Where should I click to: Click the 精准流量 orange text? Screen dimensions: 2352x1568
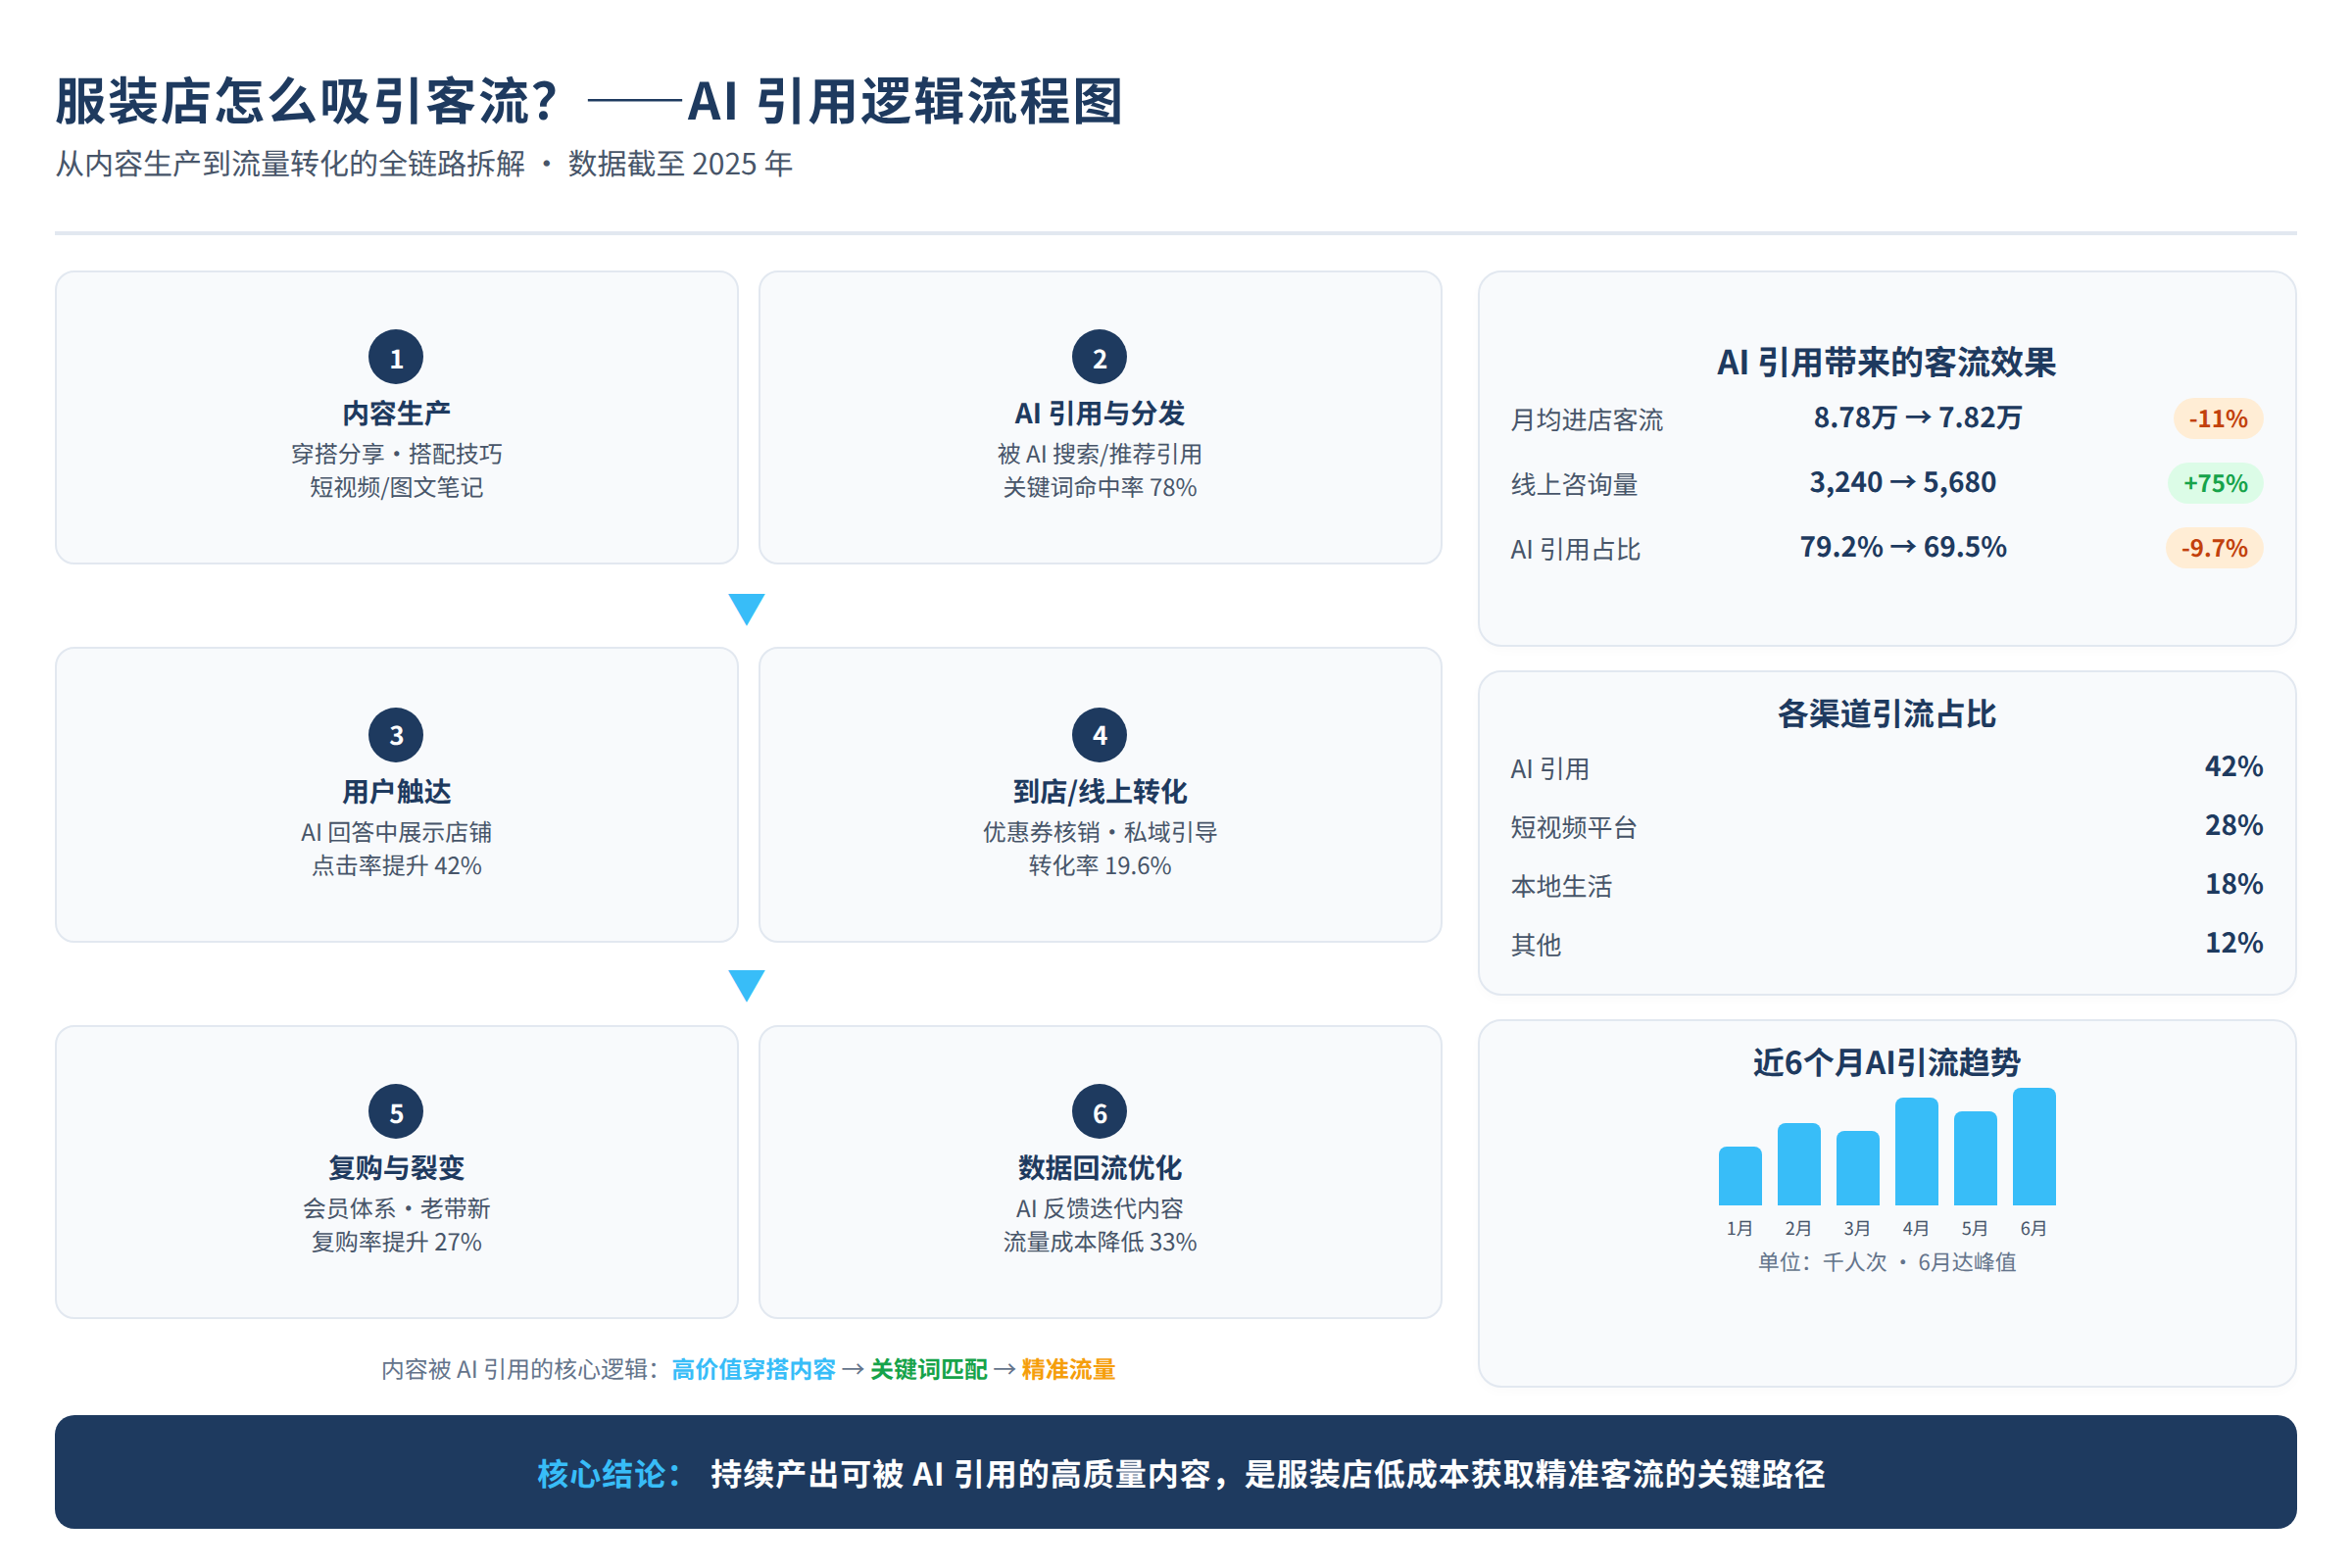coord(1067,1369)
